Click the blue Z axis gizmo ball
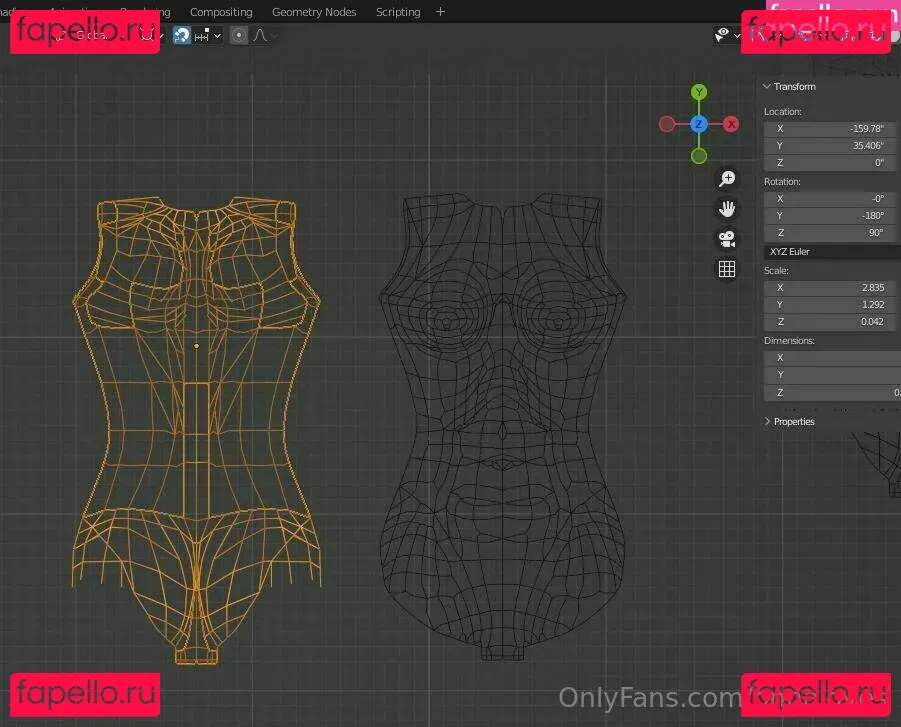Image resolution: width=901 pixels, height=727 pixels. (x=699, y=124)
